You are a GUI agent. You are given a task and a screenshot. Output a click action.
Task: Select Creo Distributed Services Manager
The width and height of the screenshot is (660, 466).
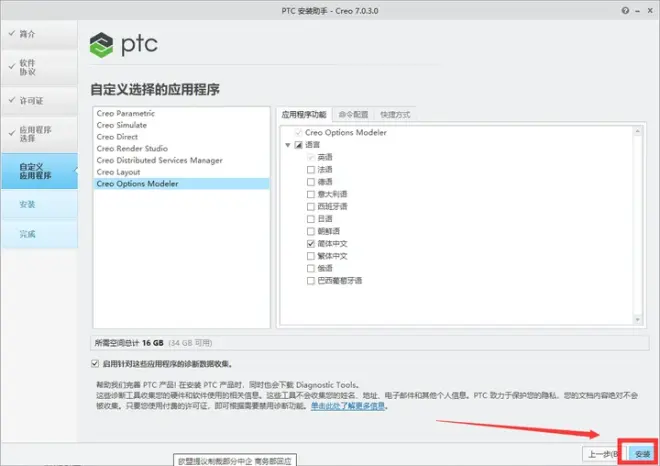181,160
